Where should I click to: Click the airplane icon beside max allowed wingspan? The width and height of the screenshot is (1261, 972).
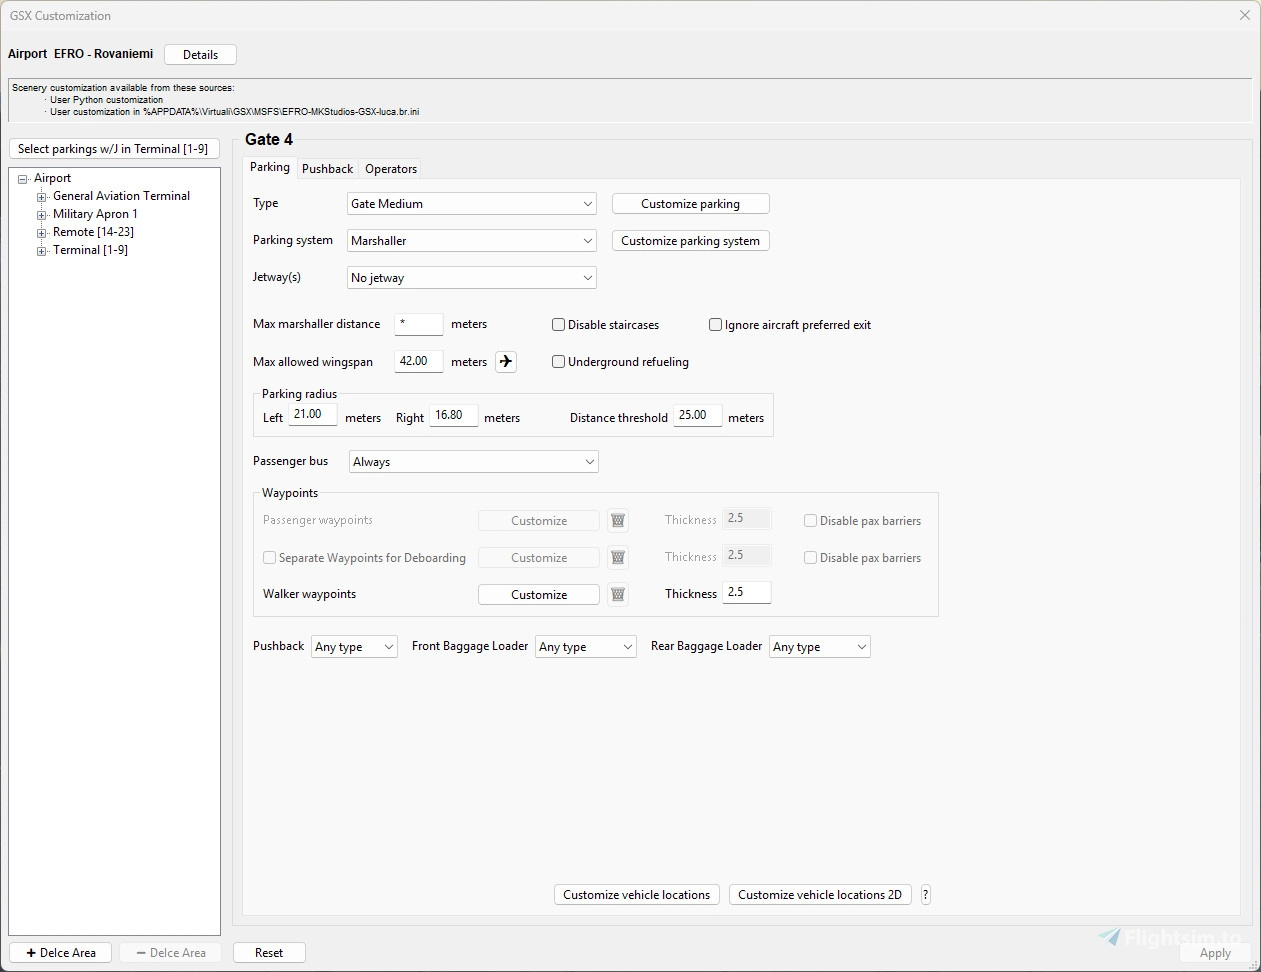(x=505, y=361)
